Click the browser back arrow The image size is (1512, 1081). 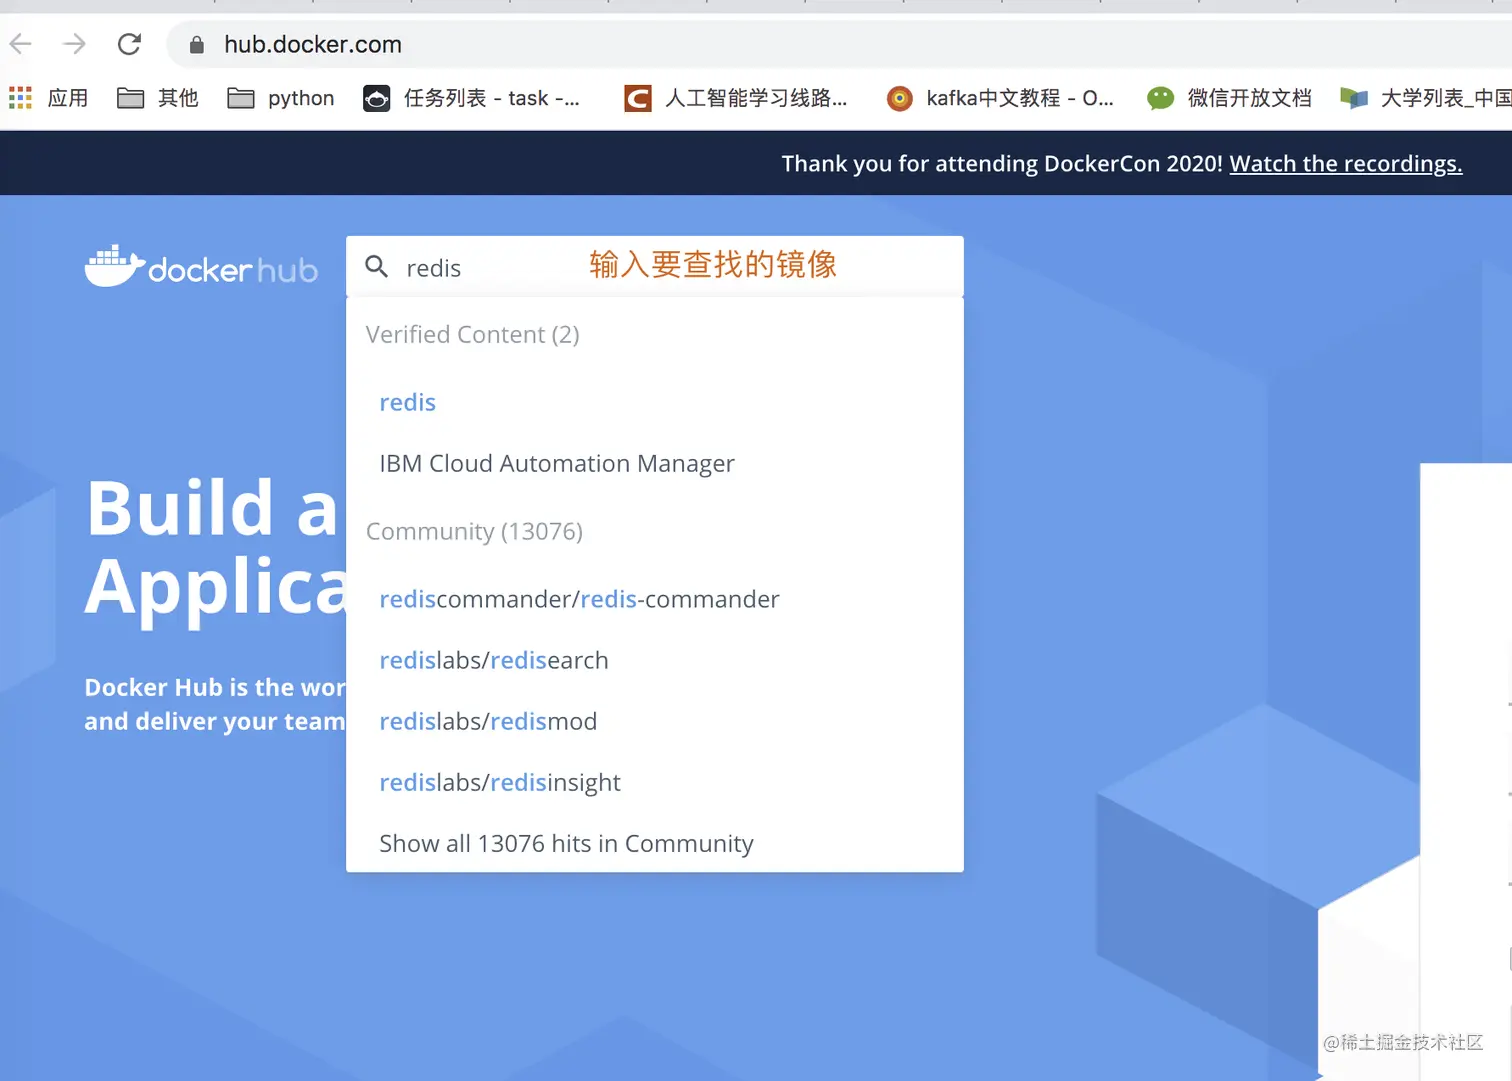pyautogui.click(x=21, y=44)
